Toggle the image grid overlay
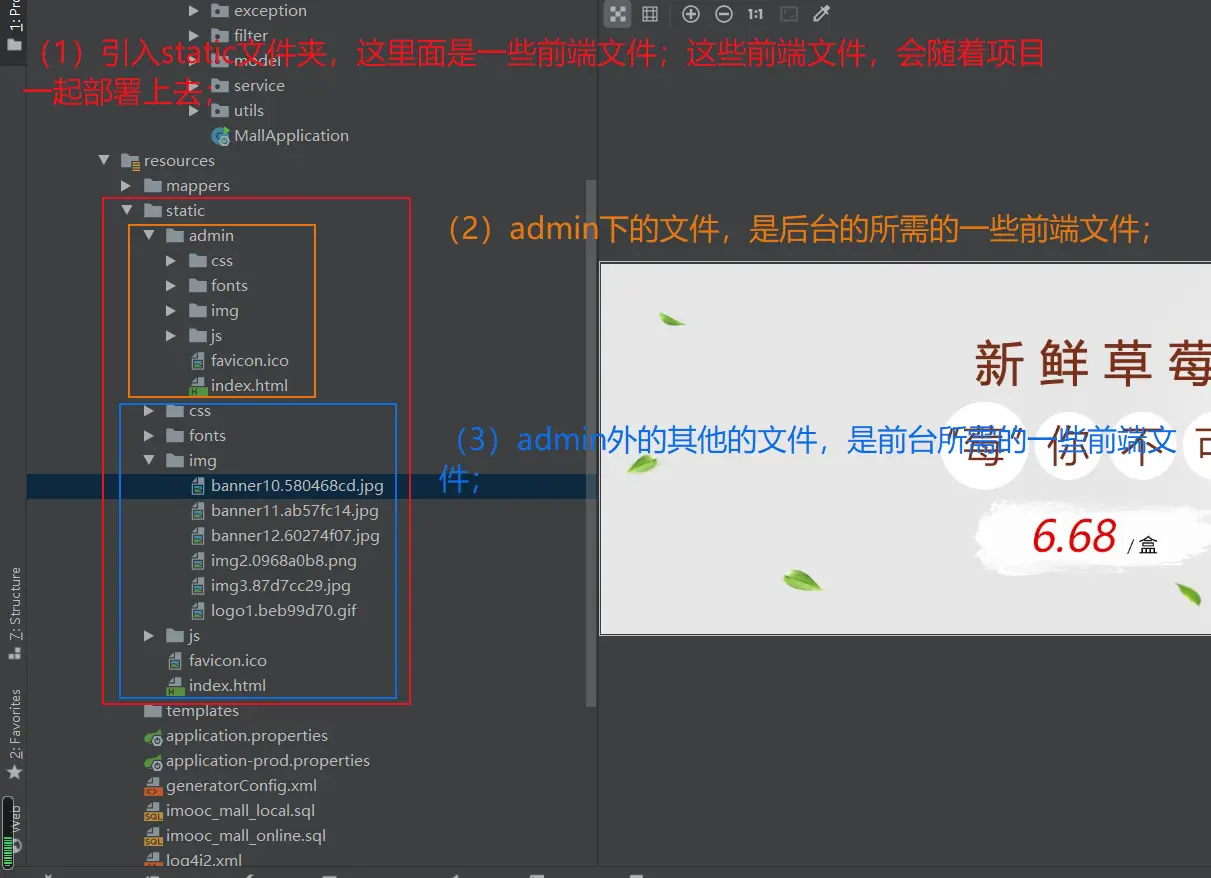 [x=650, y=14]
